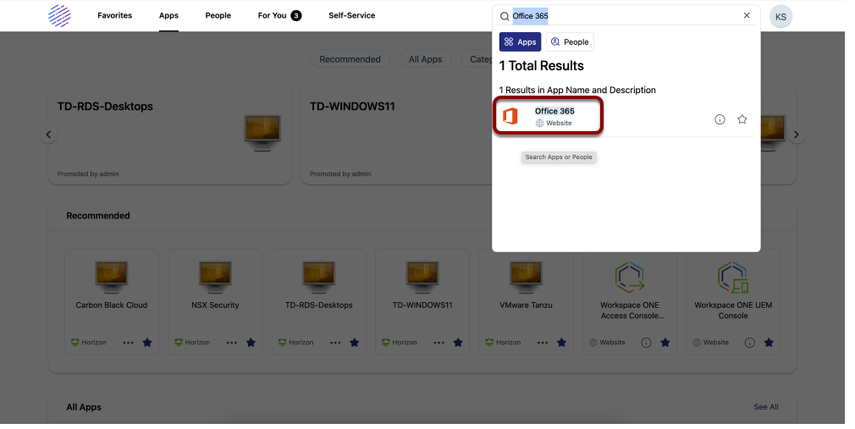Go to the Favorites tab
The height and width of the screenshot is (429, 855).
(x=116, y=16)
